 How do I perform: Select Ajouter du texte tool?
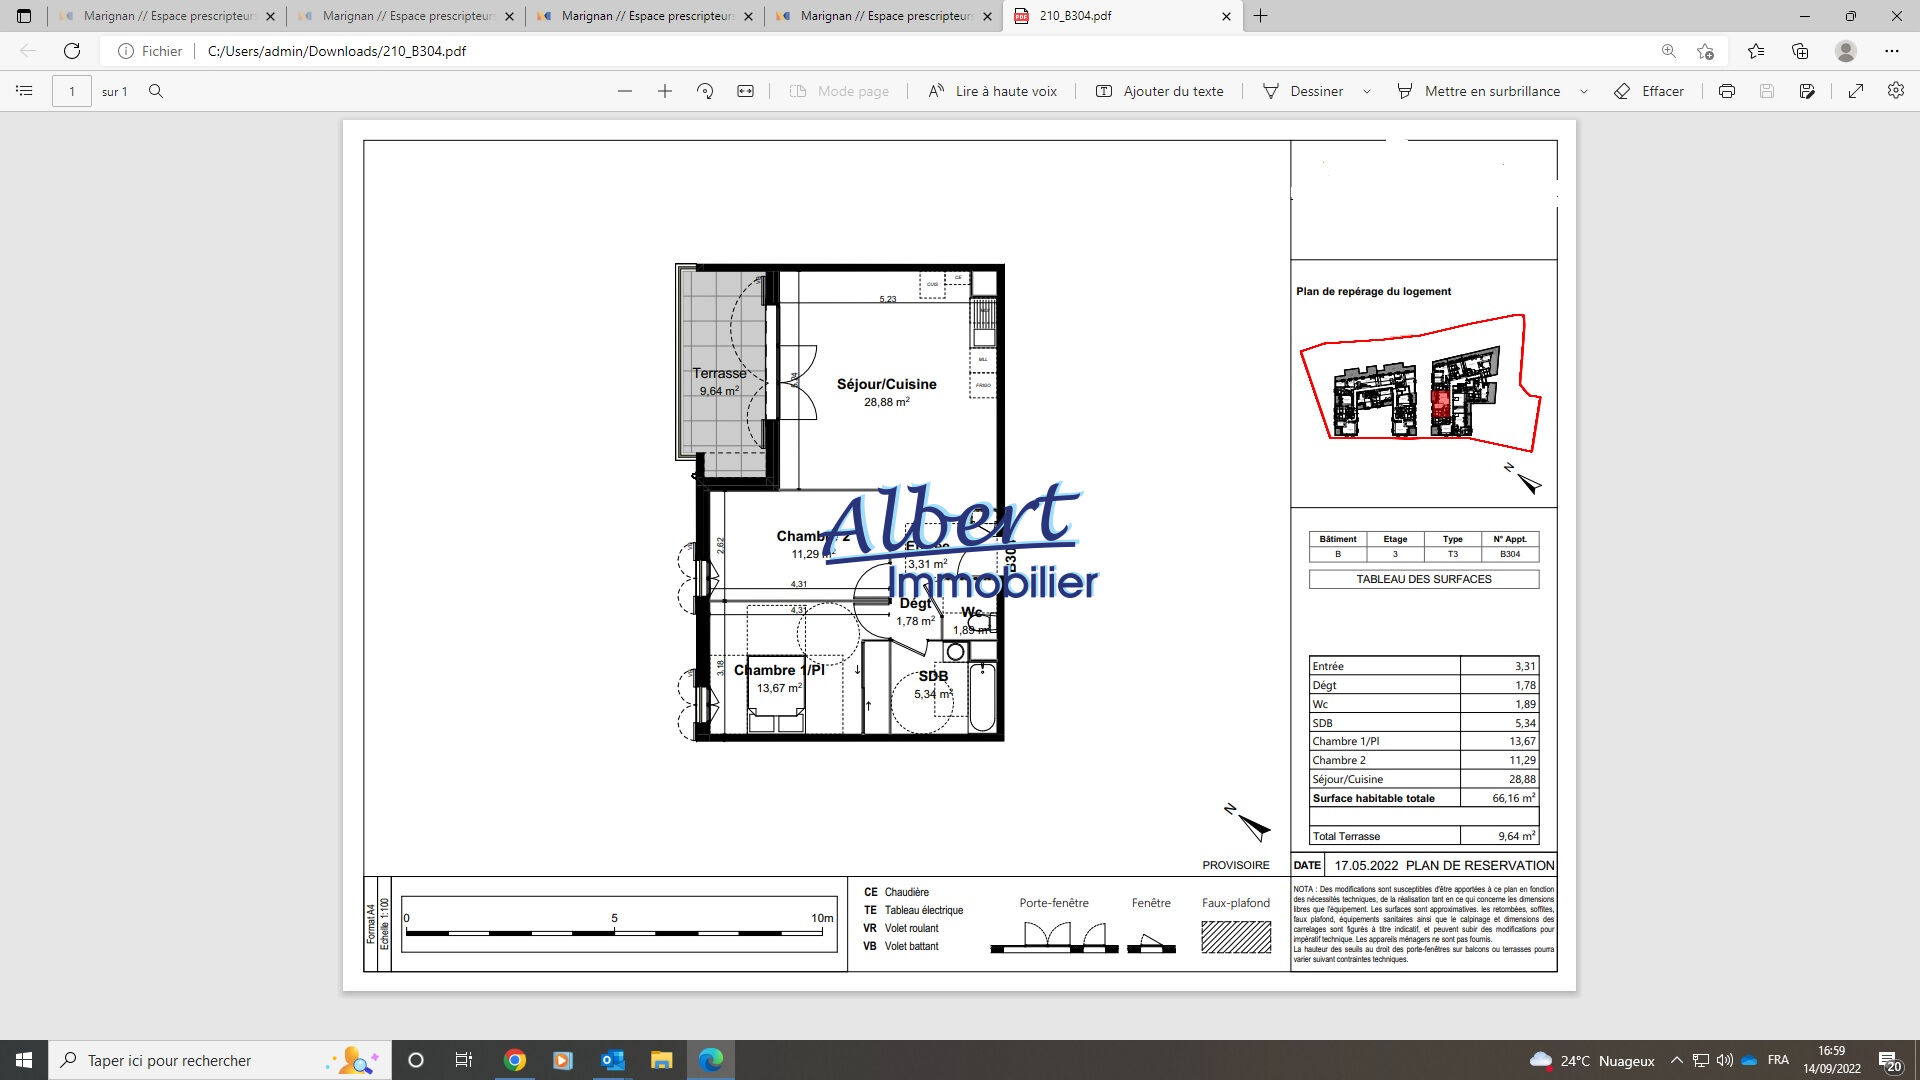(1160, 91)
